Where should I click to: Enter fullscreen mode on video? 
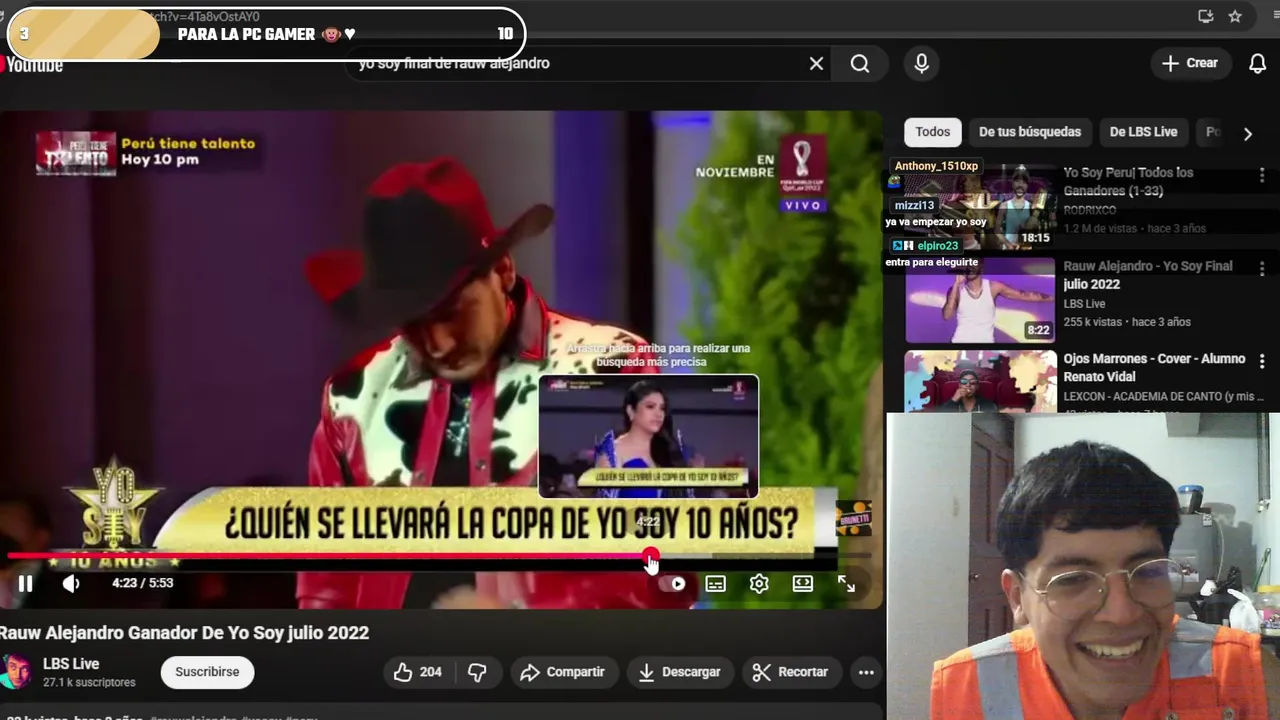click(846, 584)
